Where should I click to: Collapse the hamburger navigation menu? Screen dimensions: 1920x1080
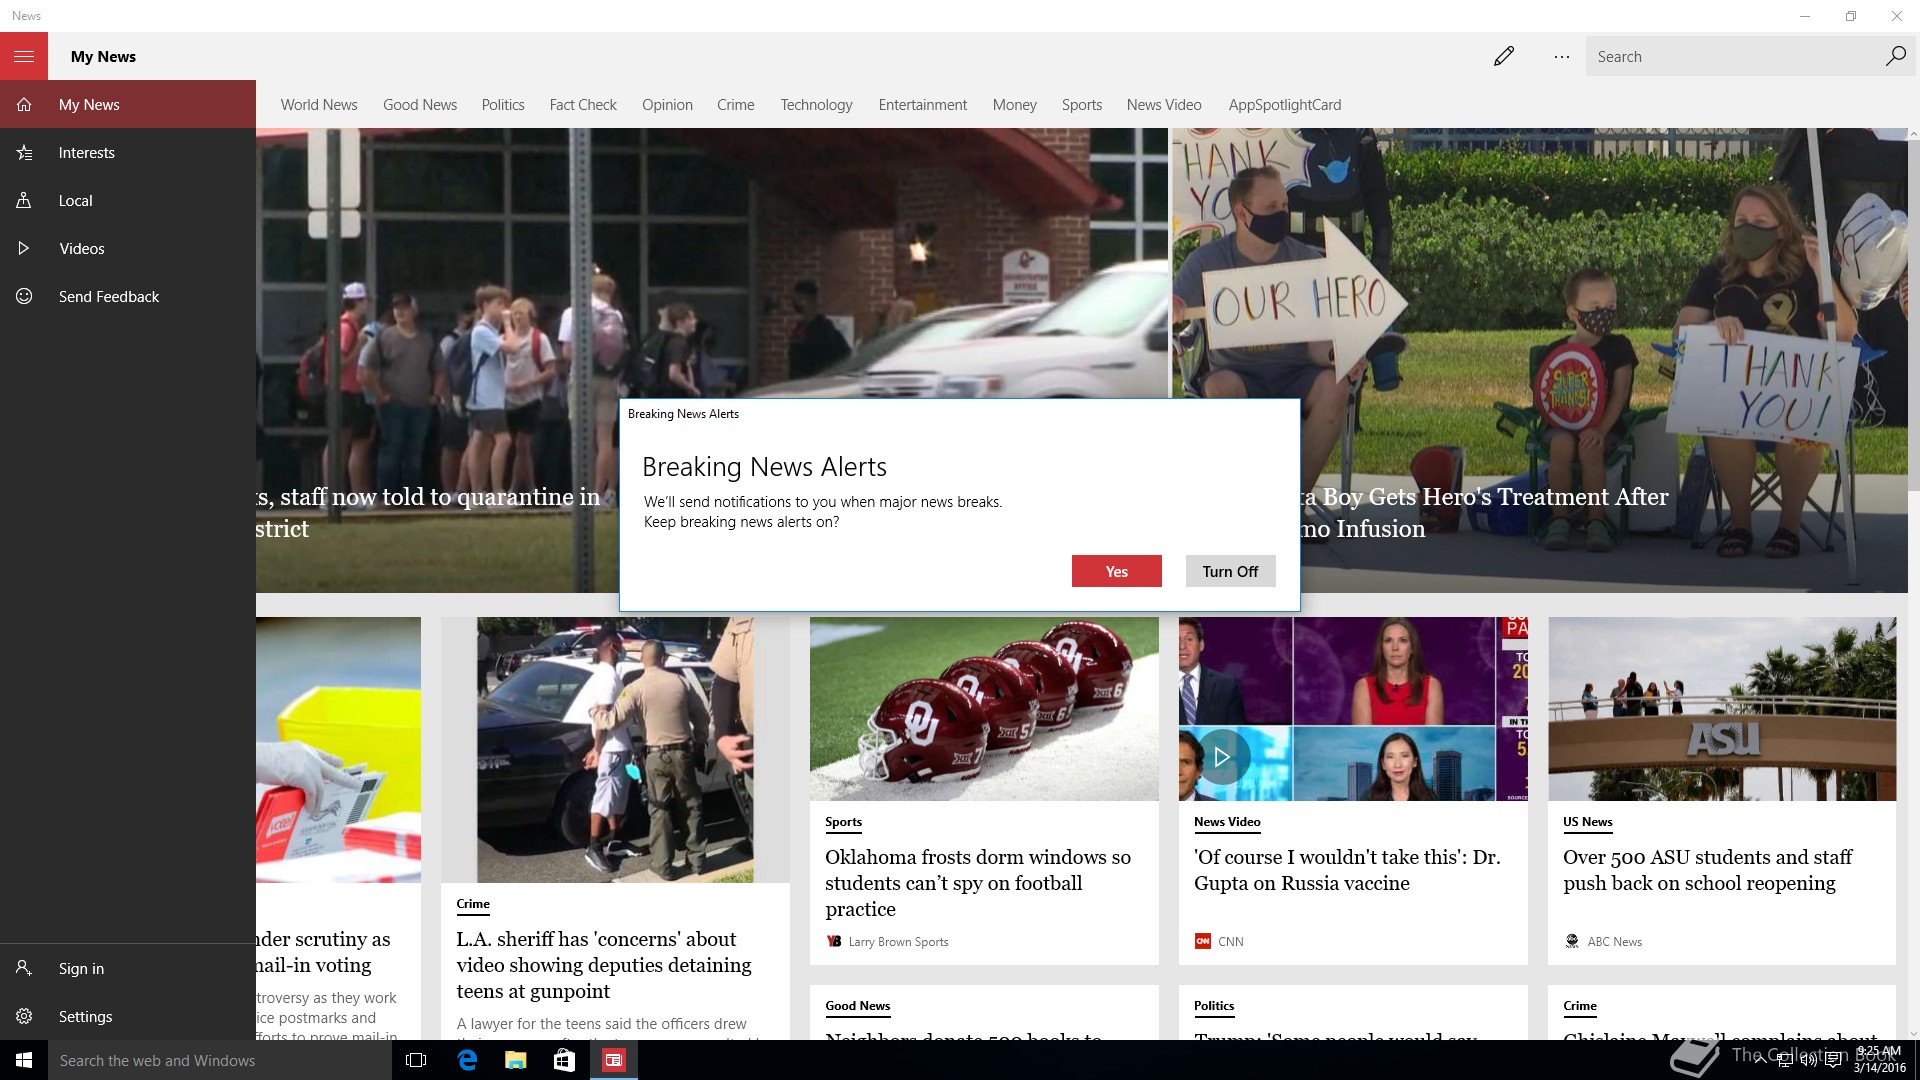coord(24,56)
